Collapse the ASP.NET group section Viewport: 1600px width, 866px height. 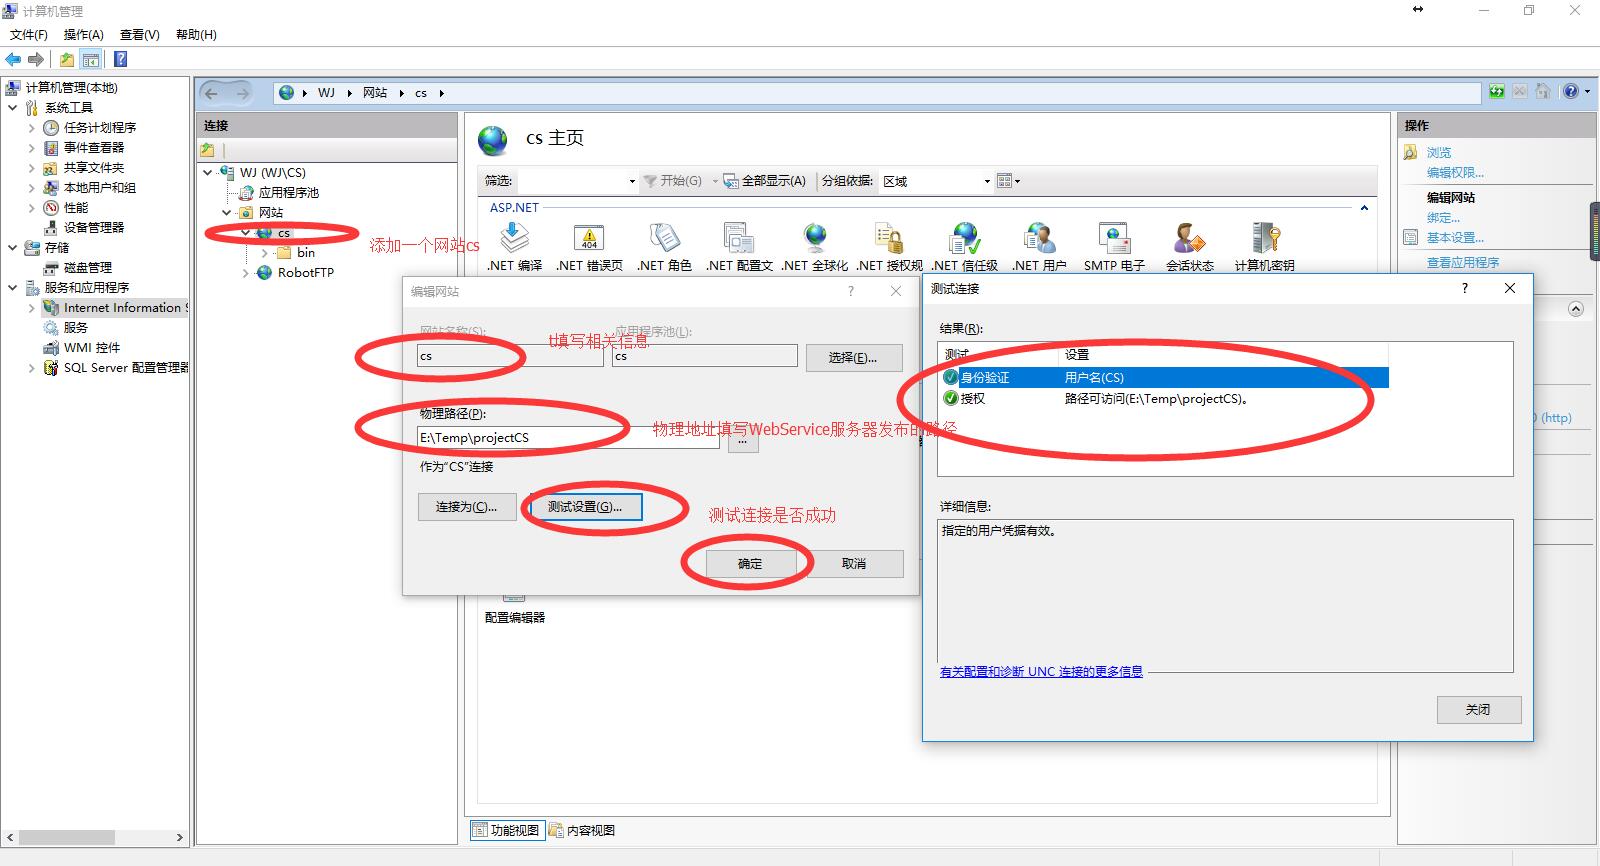click(x=1364, y=208)
